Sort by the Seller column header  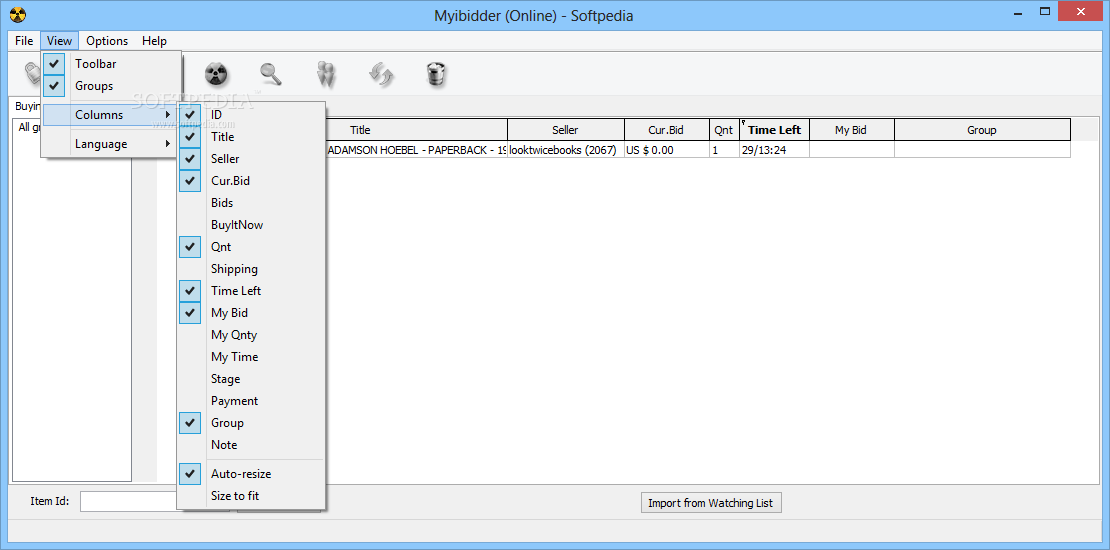pos(566,130)
